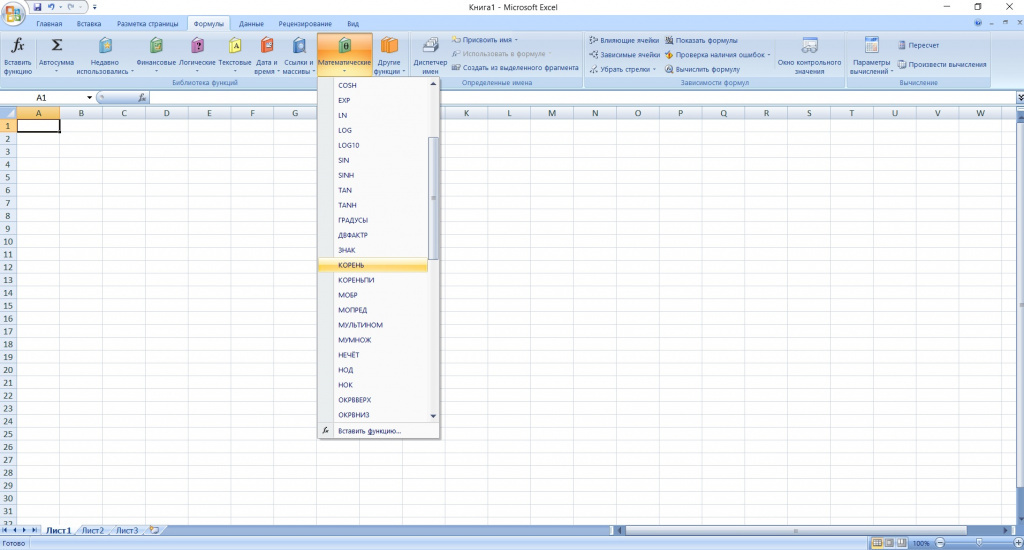The image size is (1024, 550).
Task: Click the insert new worksheet tab icon
Action: click(154, 530)
